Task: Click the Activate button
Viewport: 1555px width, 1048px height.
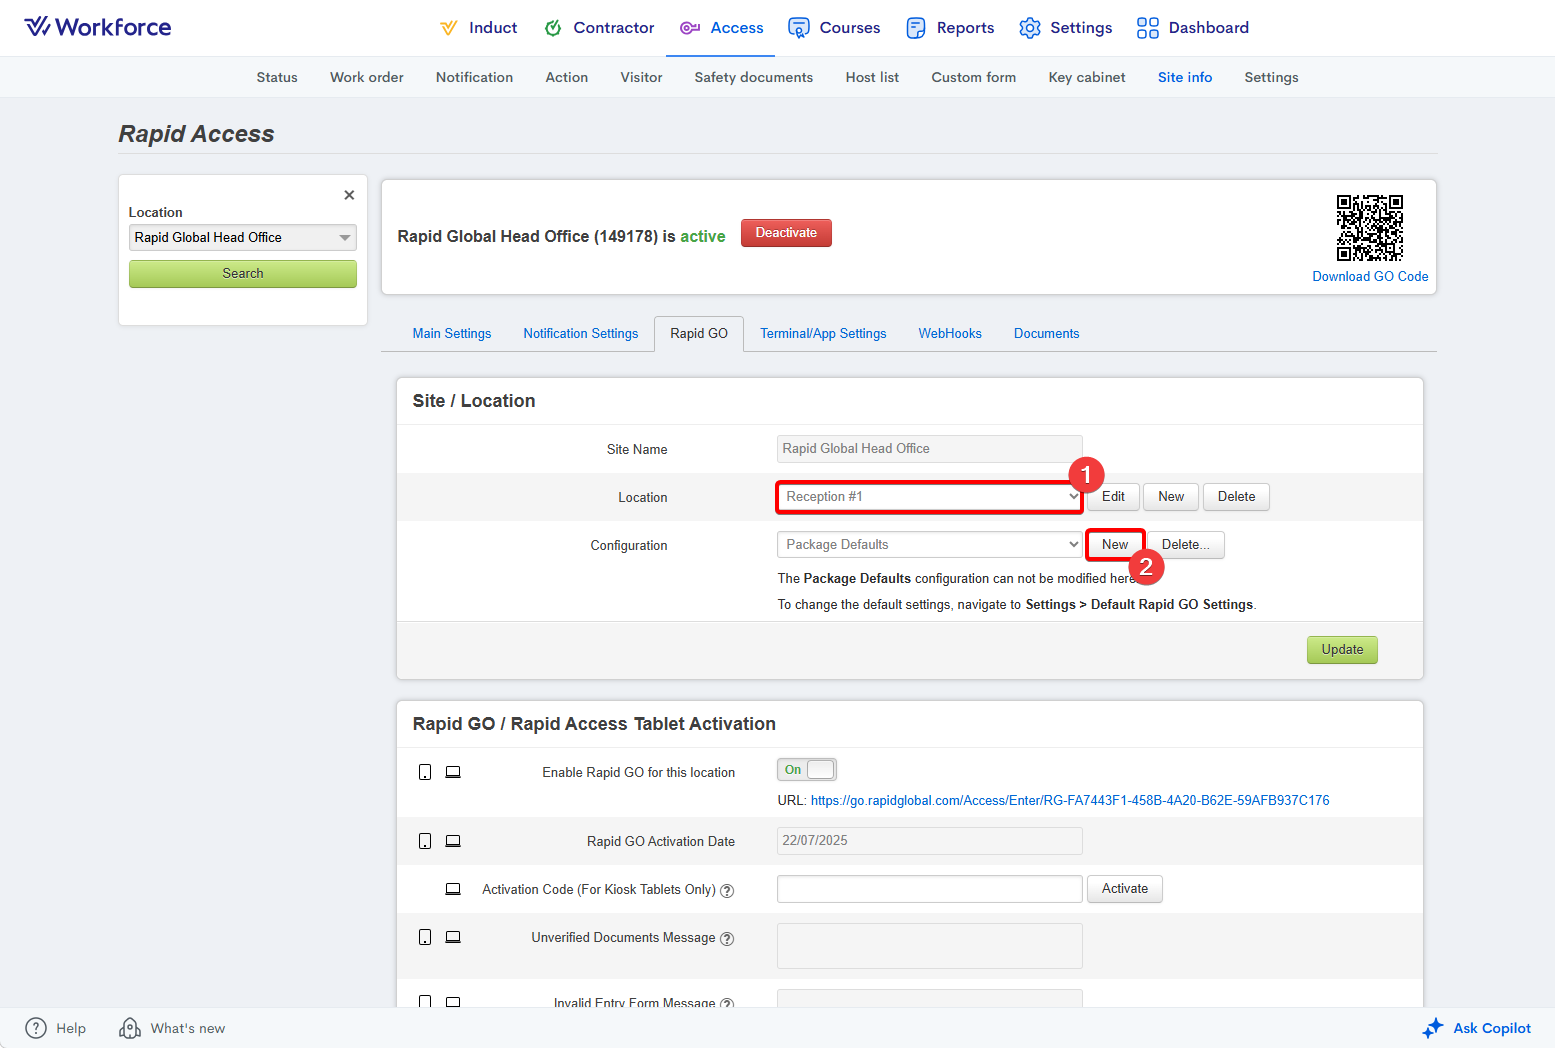Action: [x=1125, y=889]
